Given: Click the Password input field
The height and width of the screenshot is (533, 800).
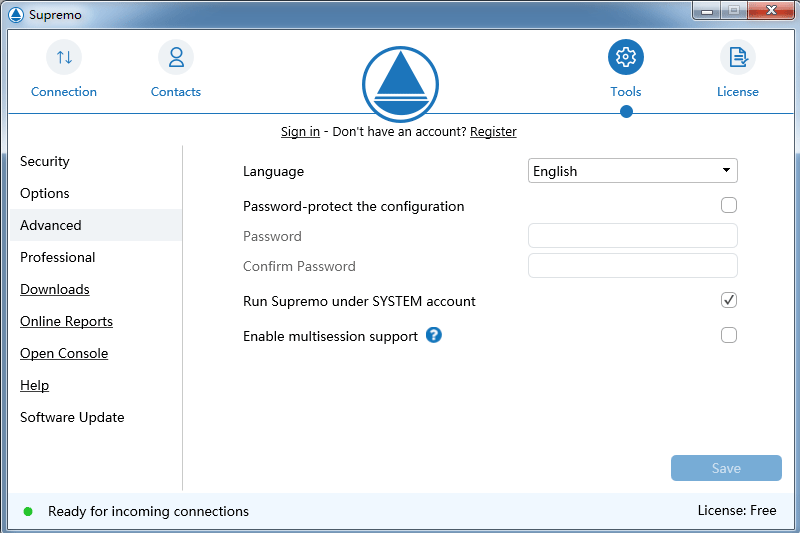Looking at the screenshot, I should pos(633,236).
